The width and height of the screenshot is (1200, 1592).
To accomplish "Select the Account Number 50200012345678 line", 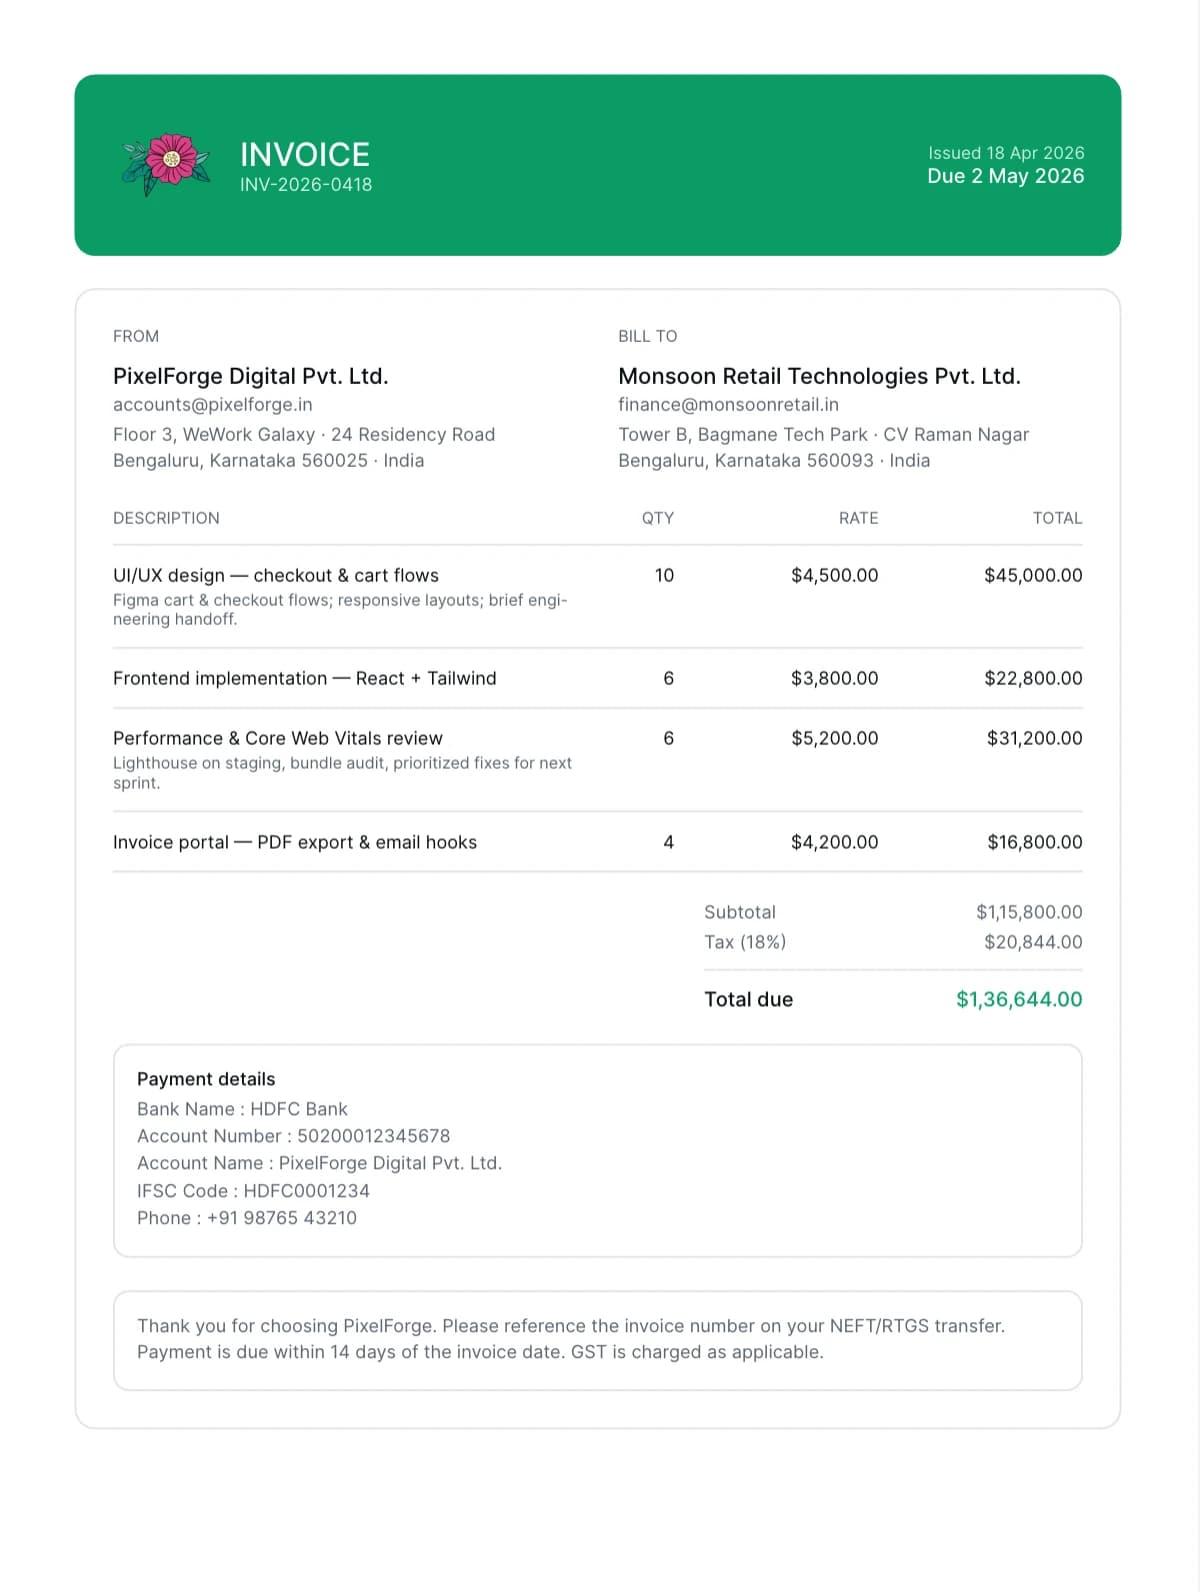I will tap(294, 1137).
